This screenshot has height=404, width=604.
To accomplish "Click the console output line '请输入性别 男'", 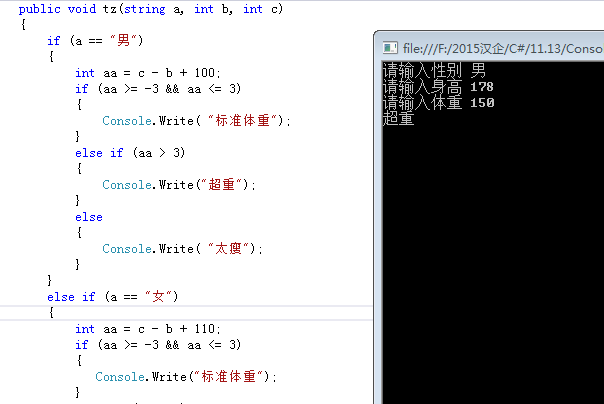I will (434, 70).
